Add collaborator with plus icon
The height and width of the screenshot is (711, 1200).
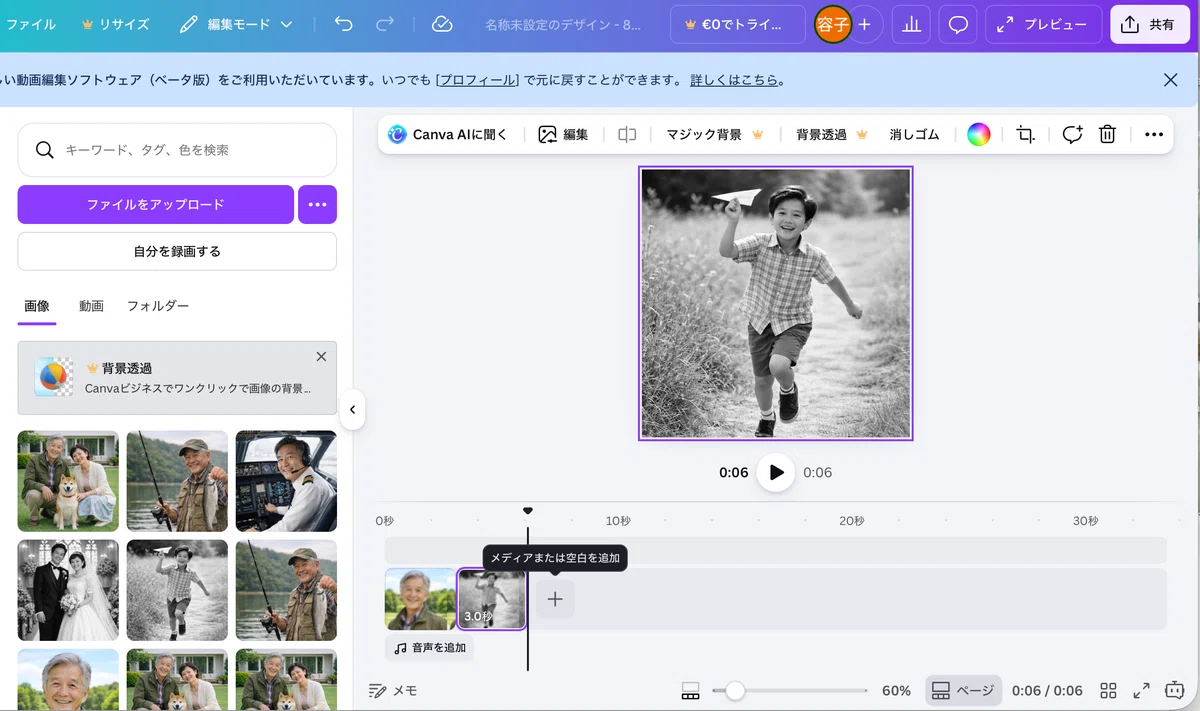click(865, 24)
